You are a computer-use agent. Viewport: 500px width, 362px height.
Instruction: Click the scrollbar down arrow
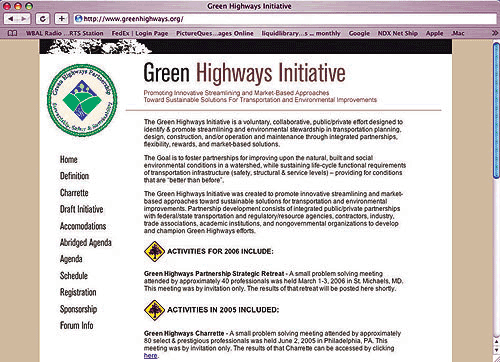point(496,350)
